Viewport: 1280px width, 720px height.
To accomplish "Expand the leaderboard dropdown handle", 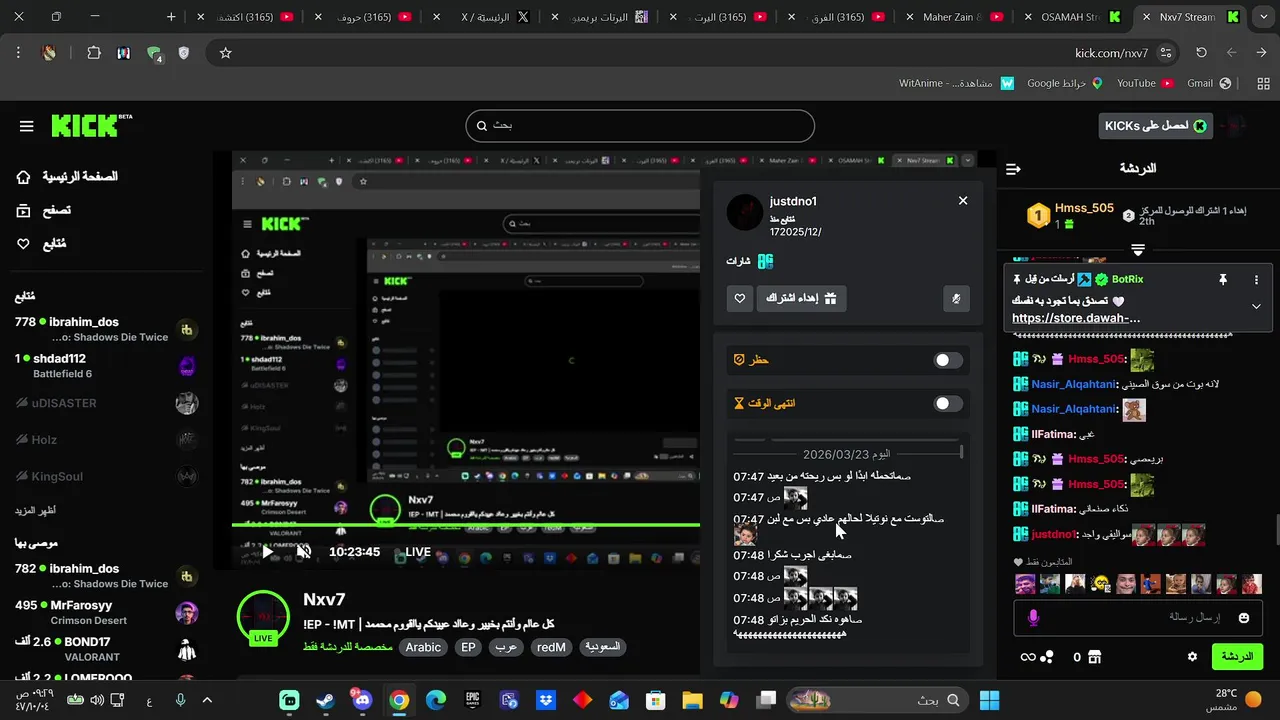I will (1138, 250).
